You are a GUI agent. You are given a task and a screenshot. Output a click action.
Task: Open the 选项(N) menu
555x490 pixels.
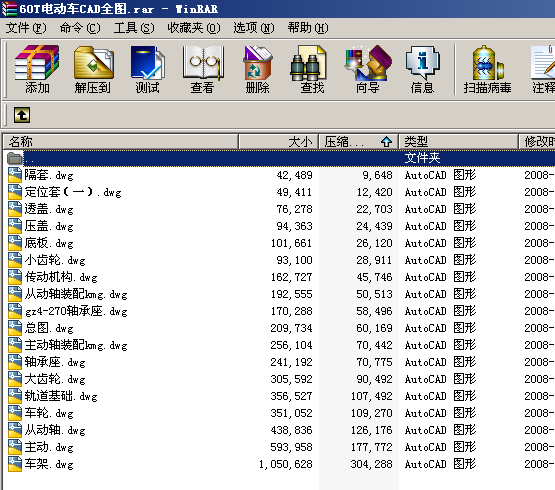253,28
